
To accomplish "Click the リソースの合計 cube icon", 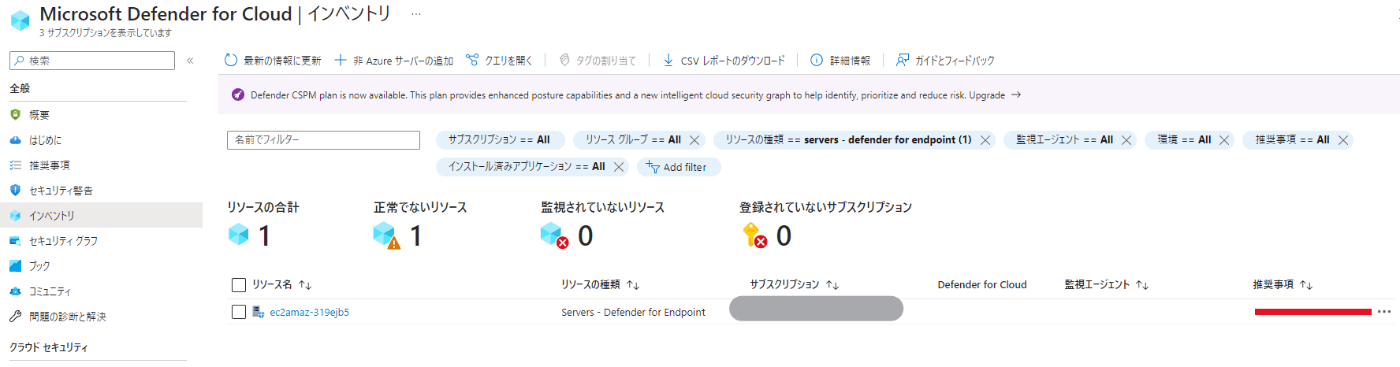I will click(x=238, y=235).
